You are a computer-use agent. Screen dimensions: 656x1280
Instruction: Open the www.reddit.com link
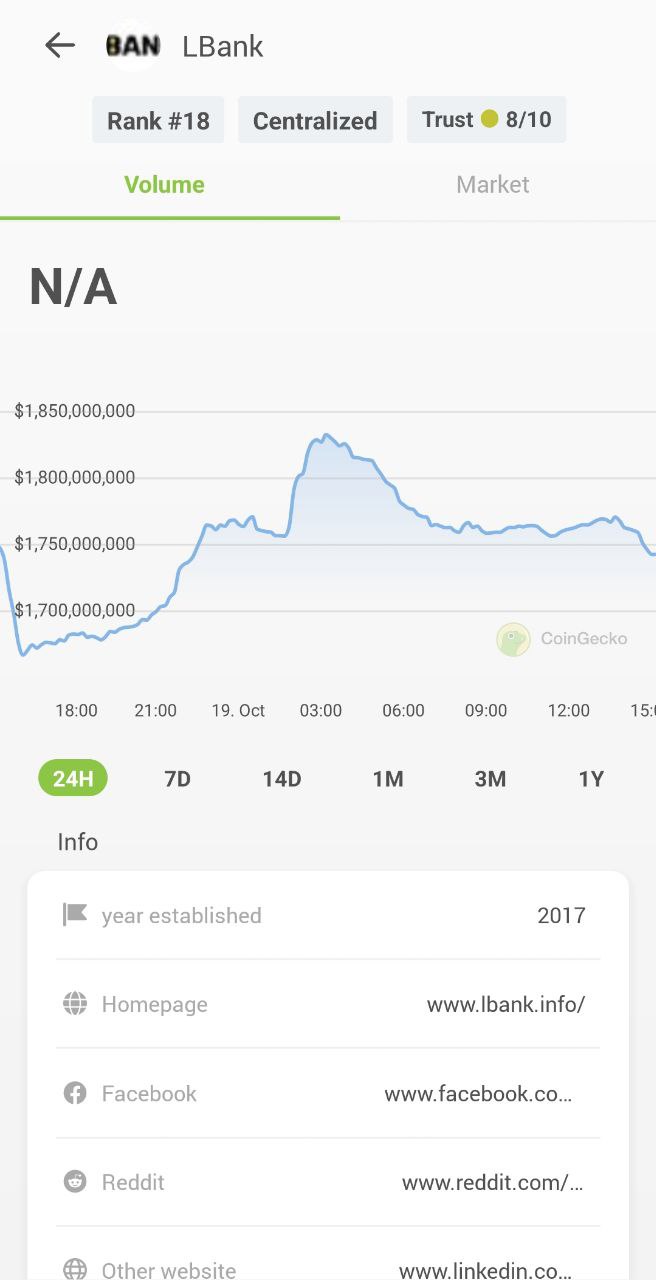pyautogui.click(x=492, y=1182)
